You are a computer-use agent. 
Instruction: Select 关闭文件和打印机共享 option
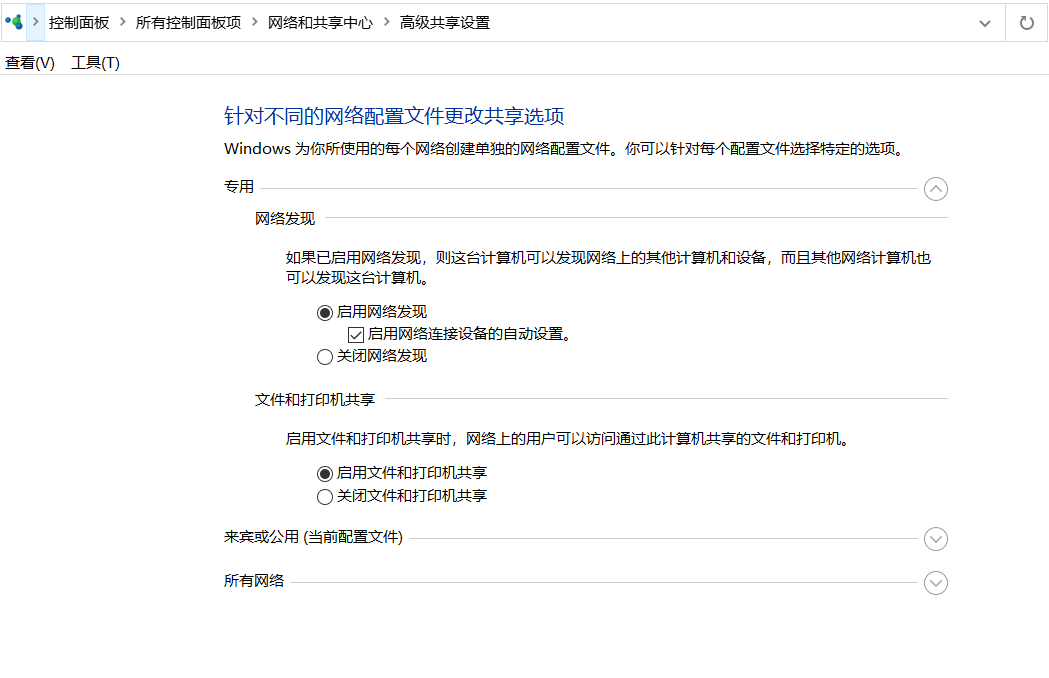pos(325,497)
